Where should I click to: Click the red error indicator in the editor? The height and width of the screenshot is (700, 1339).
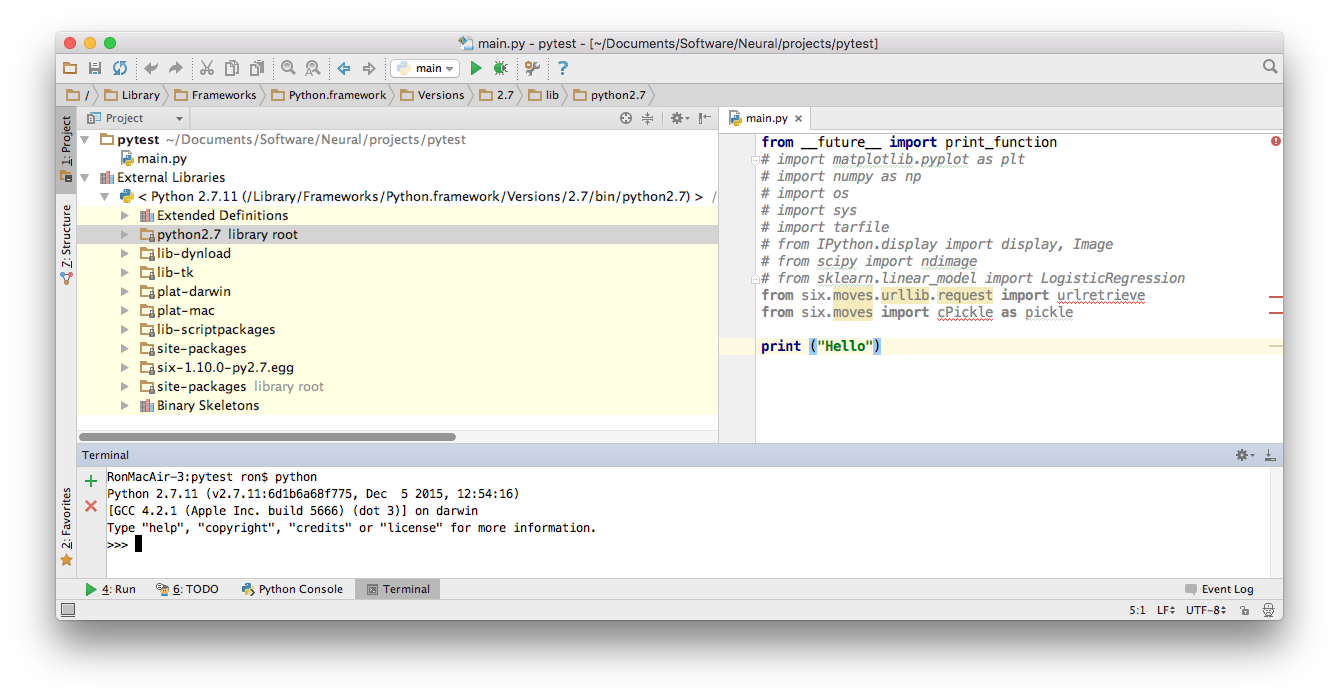point(1276,141)
